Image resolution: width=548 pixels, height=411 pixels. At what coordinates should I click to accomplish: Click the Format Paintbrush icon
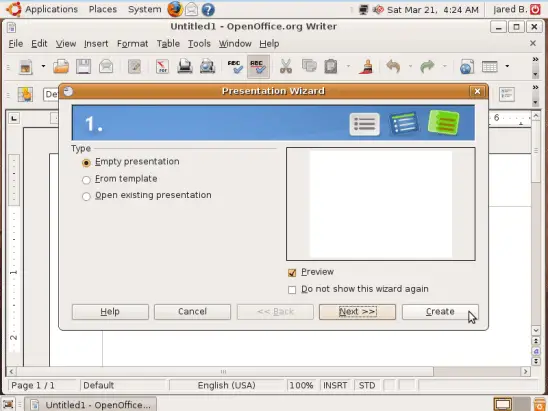pyautogui.click(x=367, y=66)
